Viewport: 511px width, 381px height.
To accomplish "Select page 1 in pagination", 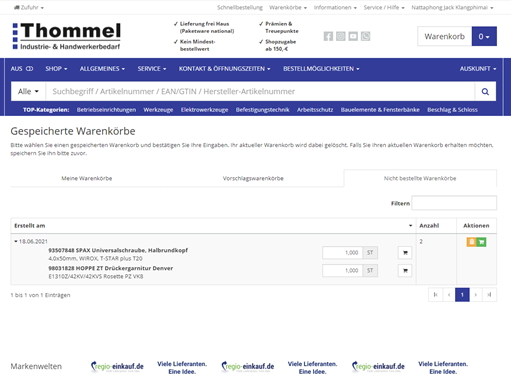I will (x=462, y=295).
